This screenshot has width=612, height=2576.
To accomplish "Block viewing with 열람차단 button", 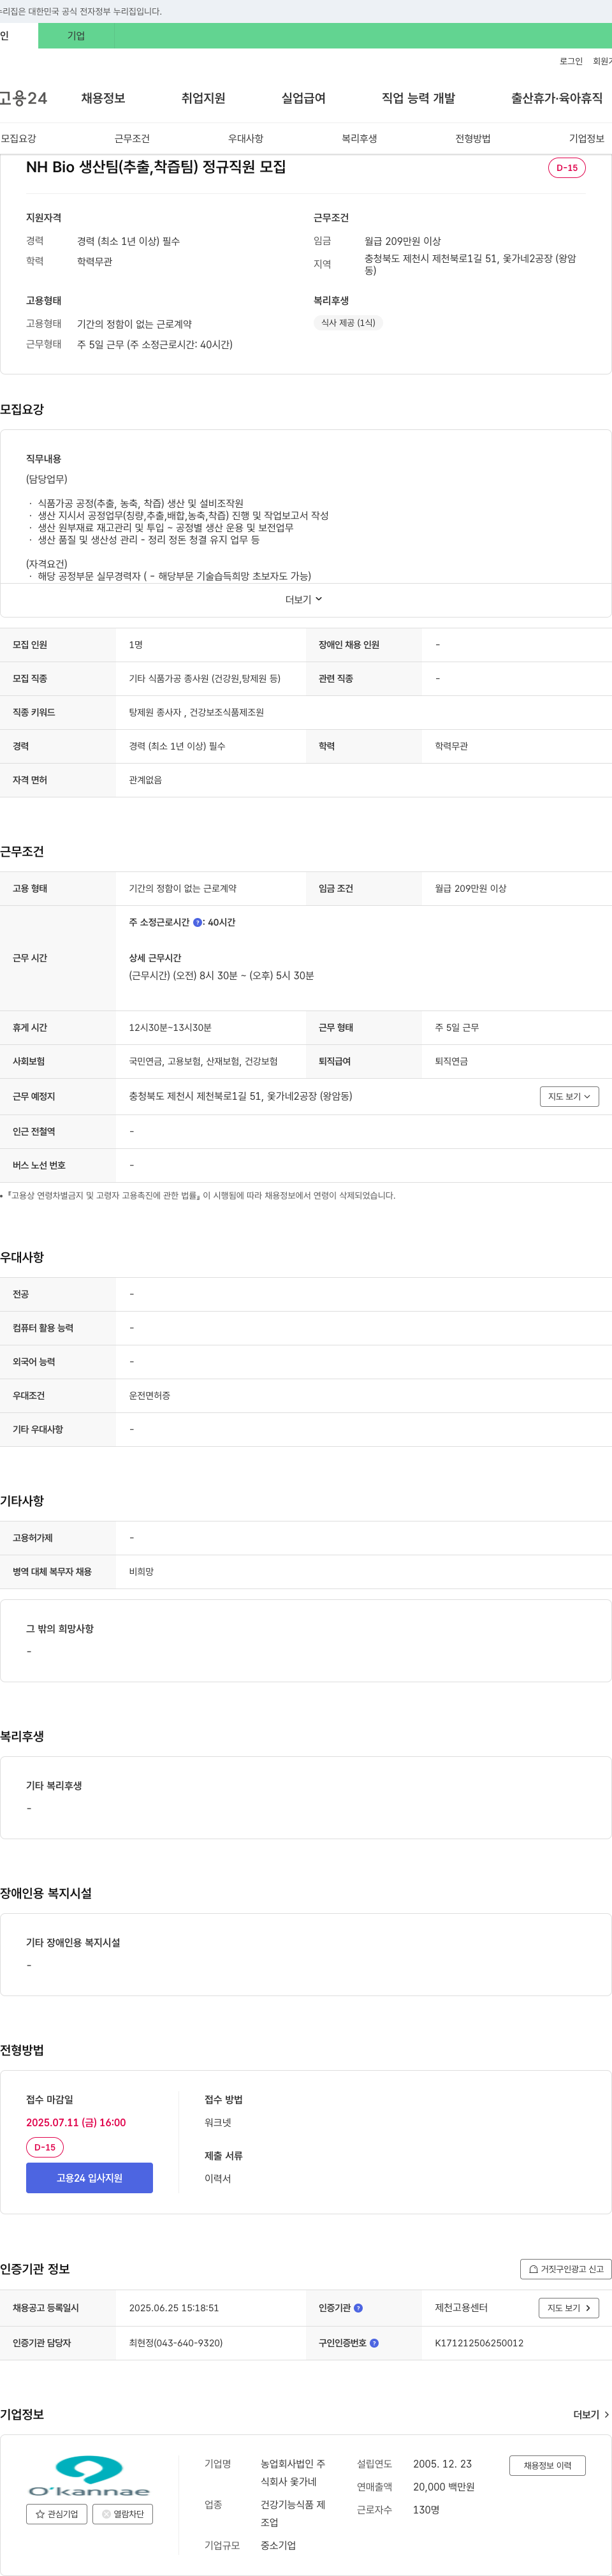I will click(123, 2514).
